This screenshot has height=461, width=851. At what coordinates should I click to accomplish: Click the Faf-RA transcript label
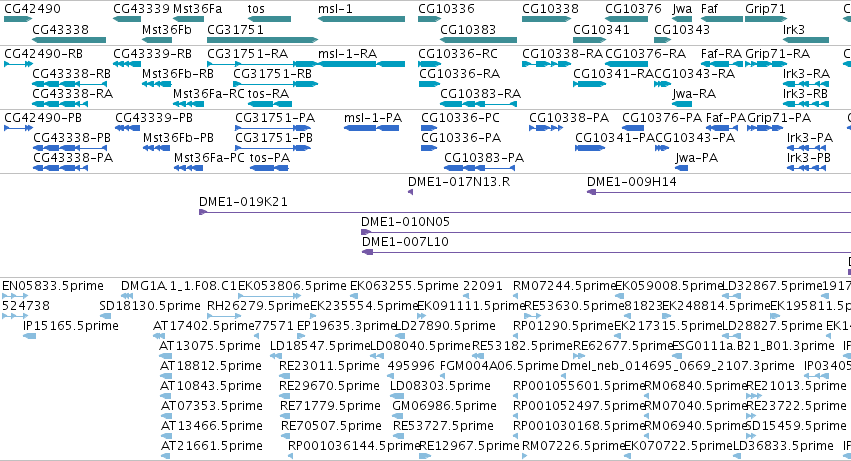tap(721, 54)
